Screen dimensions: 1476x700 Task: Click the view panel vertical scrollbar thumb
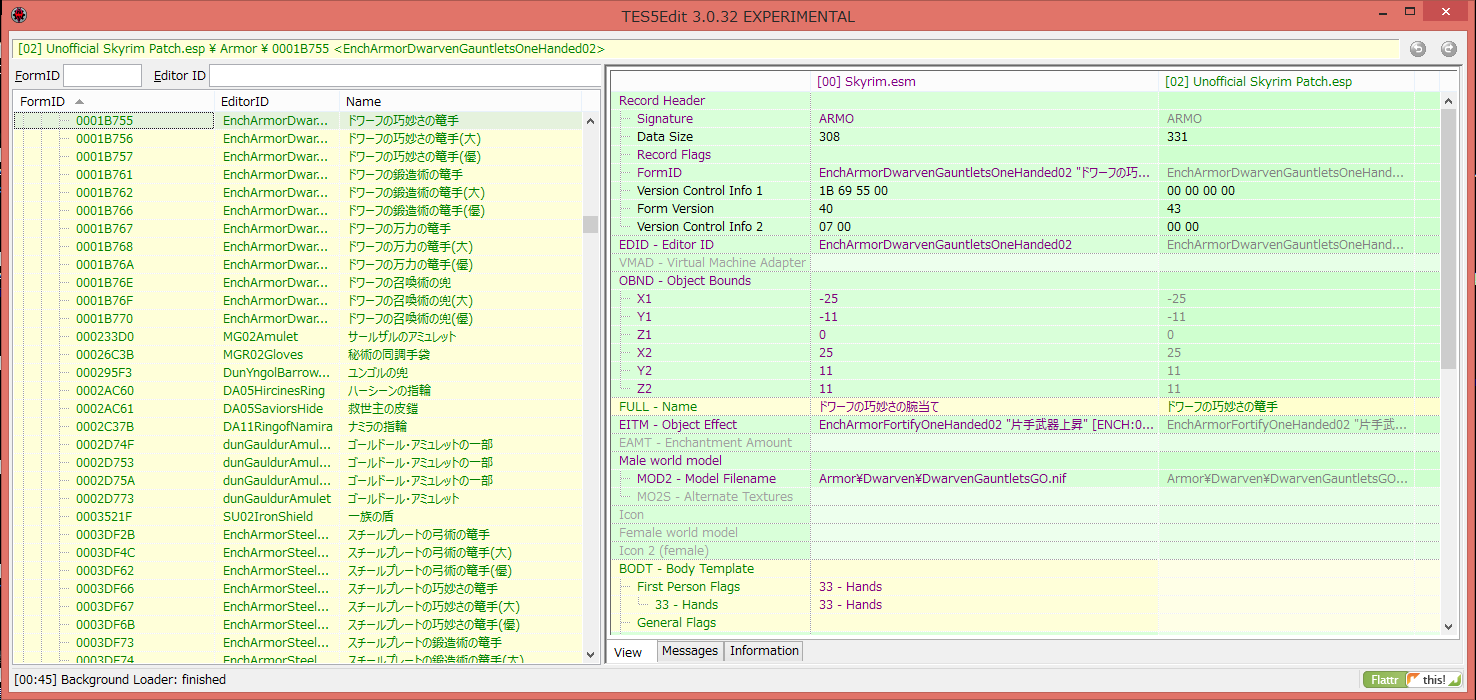(x=1448, y=238)
